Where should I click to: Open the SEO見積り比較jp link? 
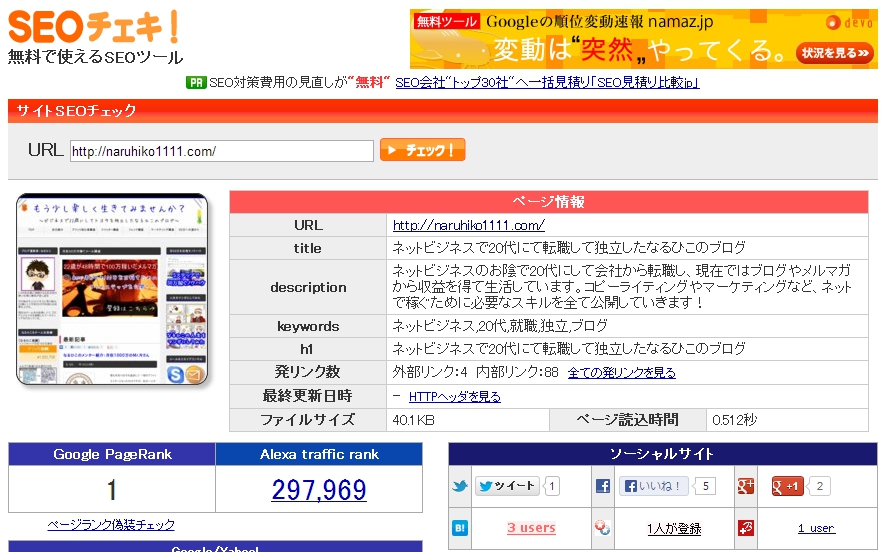547,82
